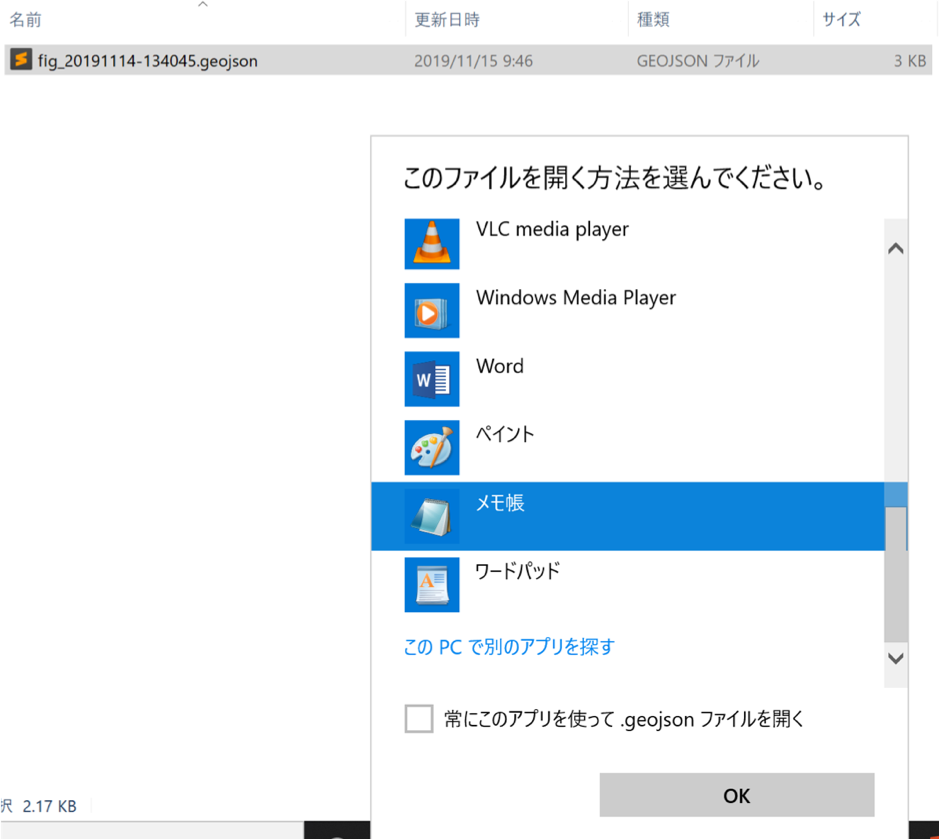Click the Sublime icon beside fig_20191114-134045.geojson
This screenshot has width=939, height=839.
coord(21,60)
